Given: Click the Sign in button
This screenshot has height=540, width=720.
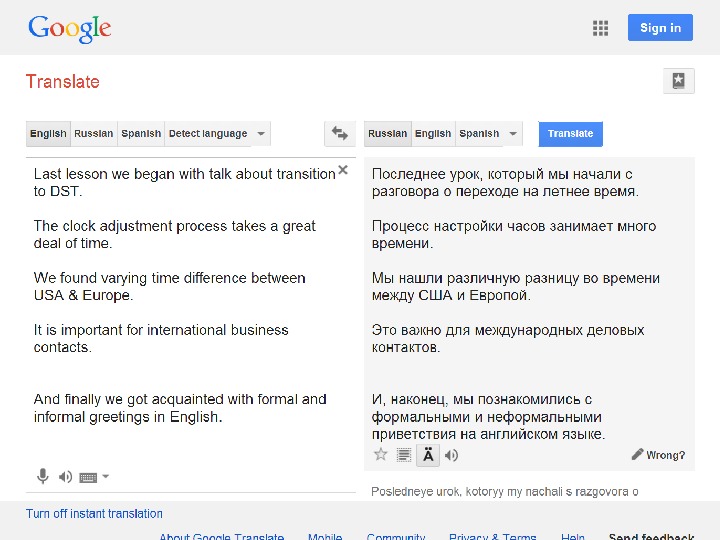Looking at the screenshot, I should pos(660,28).
